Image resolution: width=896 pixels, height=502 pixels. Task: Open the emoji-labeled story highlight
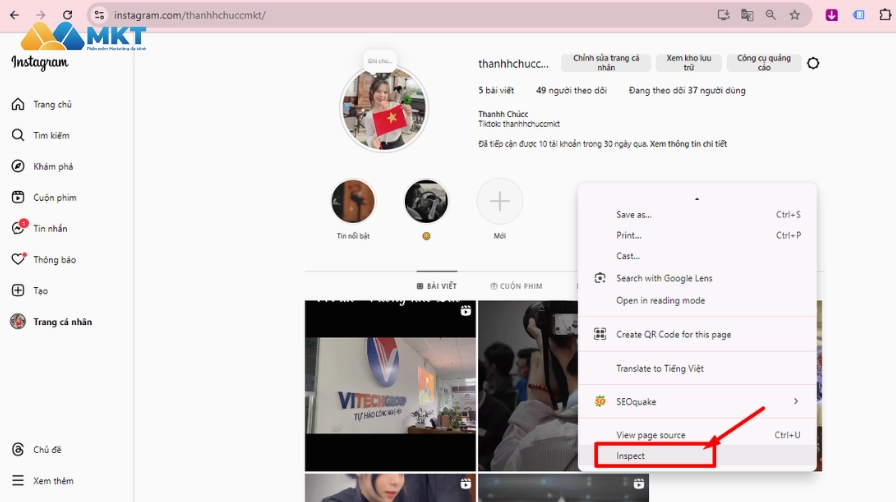426,201
